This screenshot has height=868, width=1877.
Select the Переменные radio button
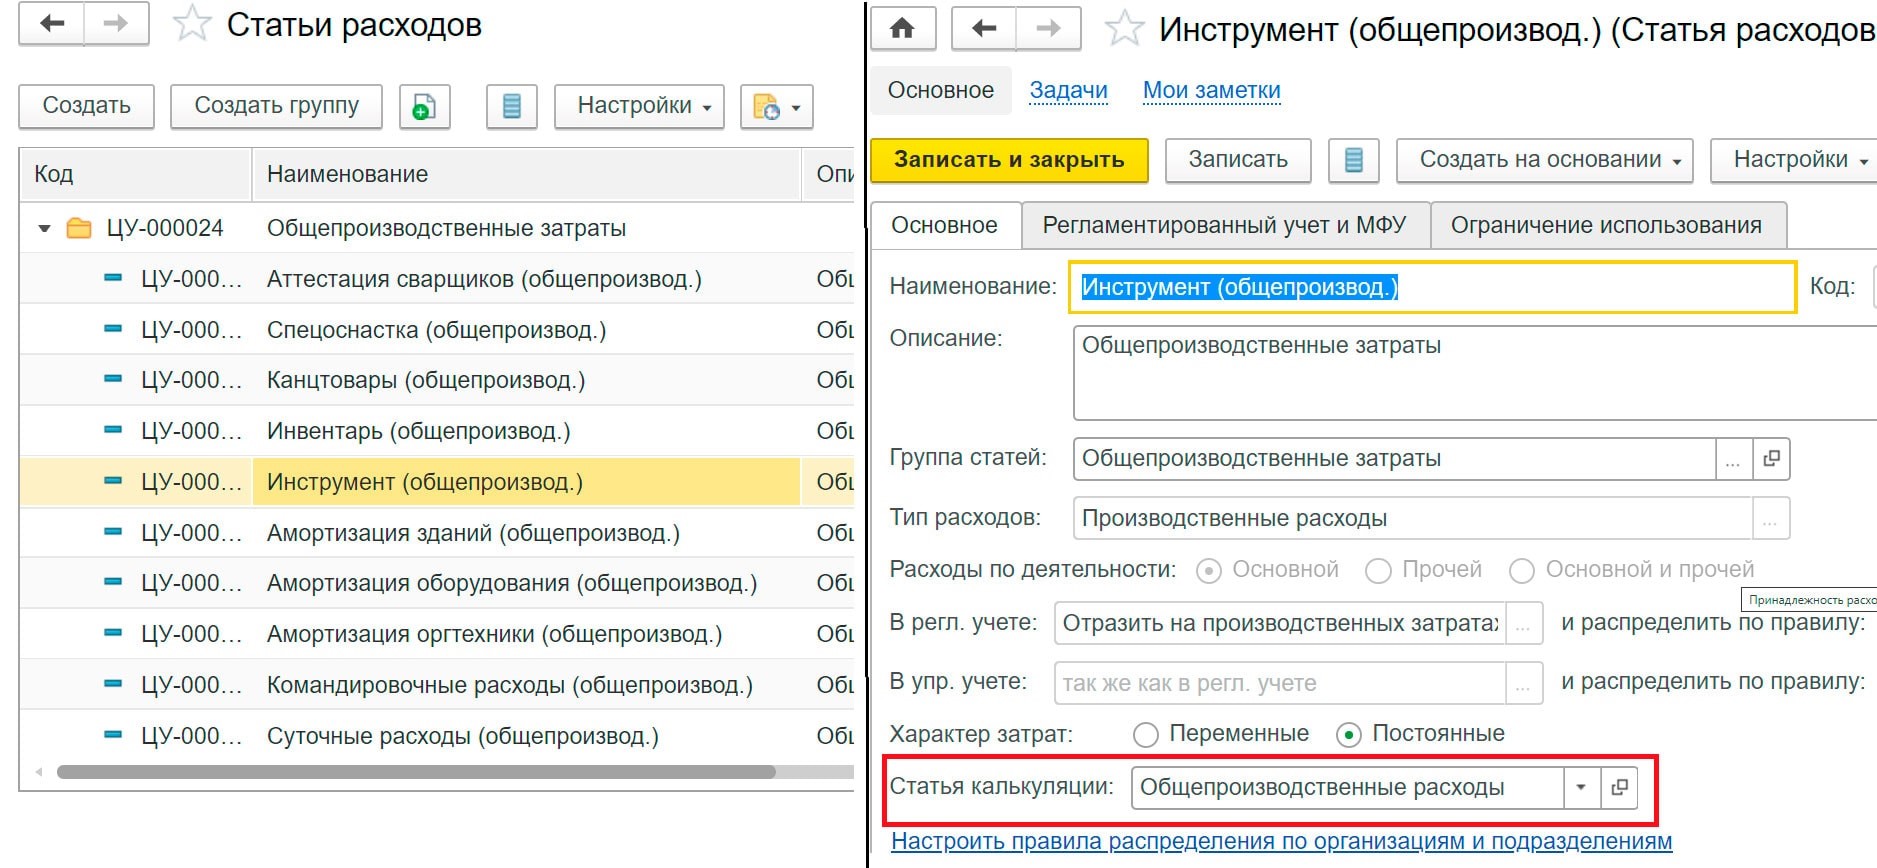(1146, 735)
